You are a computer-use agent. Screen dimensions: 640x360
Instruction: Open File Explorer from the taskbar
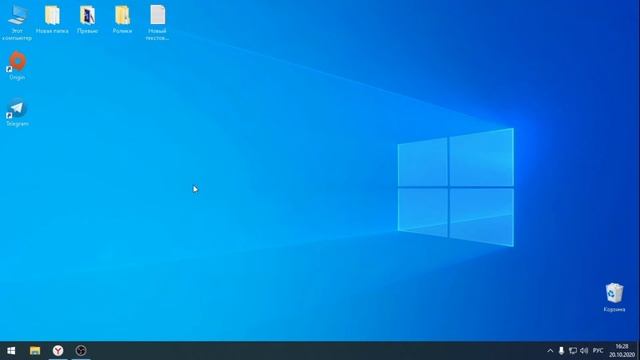(35, 351)
